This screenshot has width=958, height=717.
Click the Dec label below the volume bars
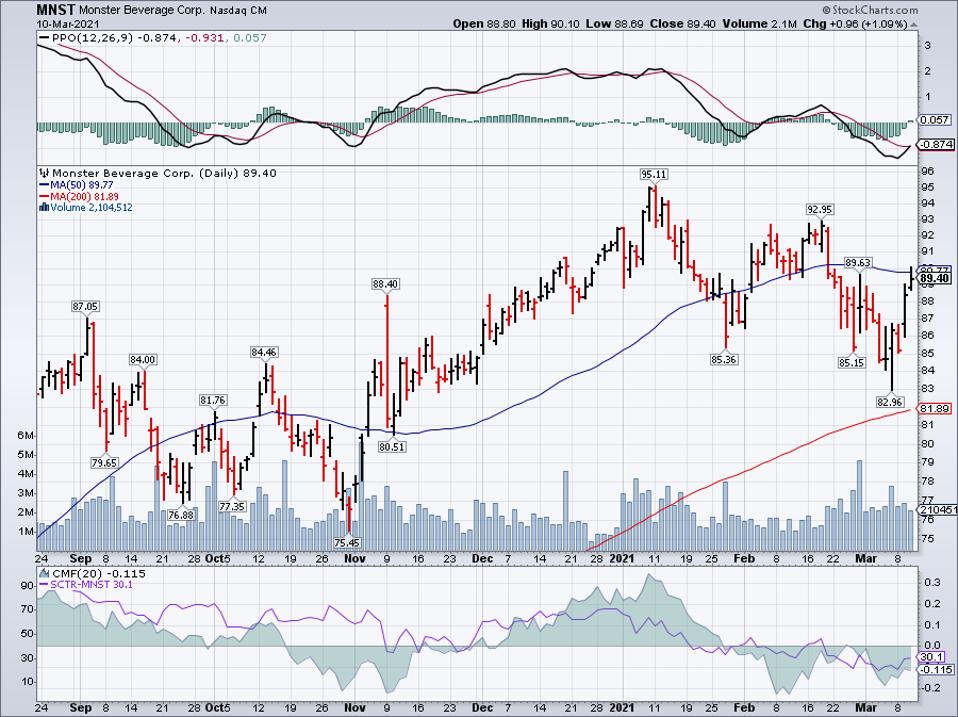[483, 558]
